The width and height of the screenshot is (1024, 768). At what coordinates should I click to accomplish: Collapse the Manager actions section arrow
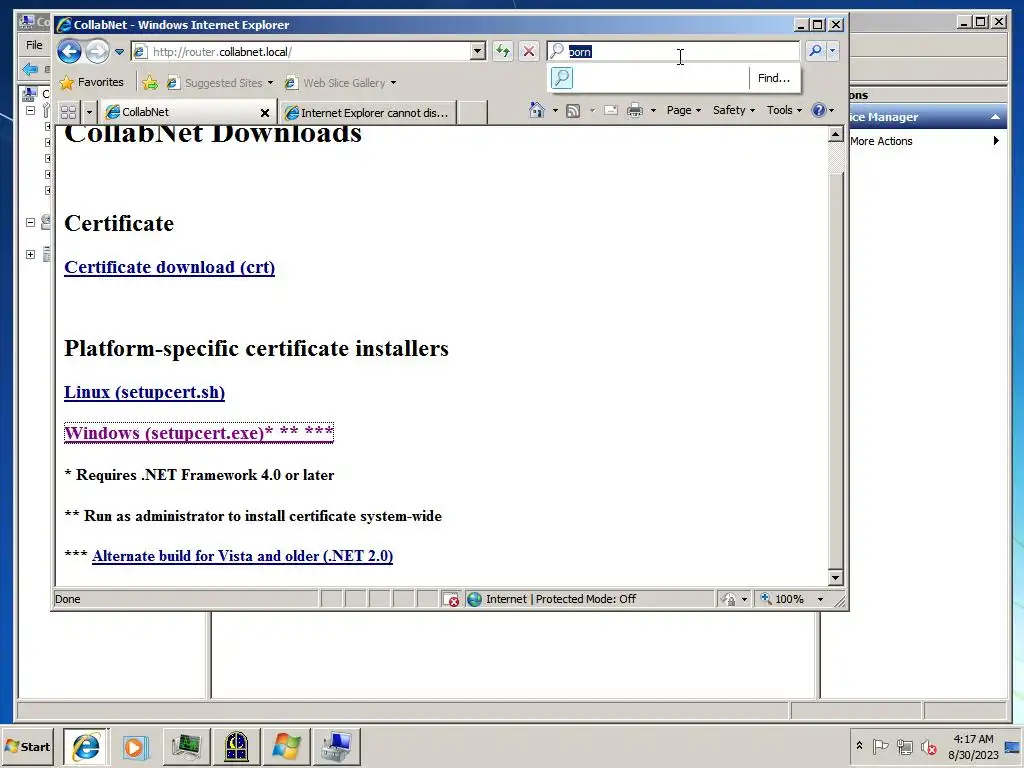[x=995, y=118]
